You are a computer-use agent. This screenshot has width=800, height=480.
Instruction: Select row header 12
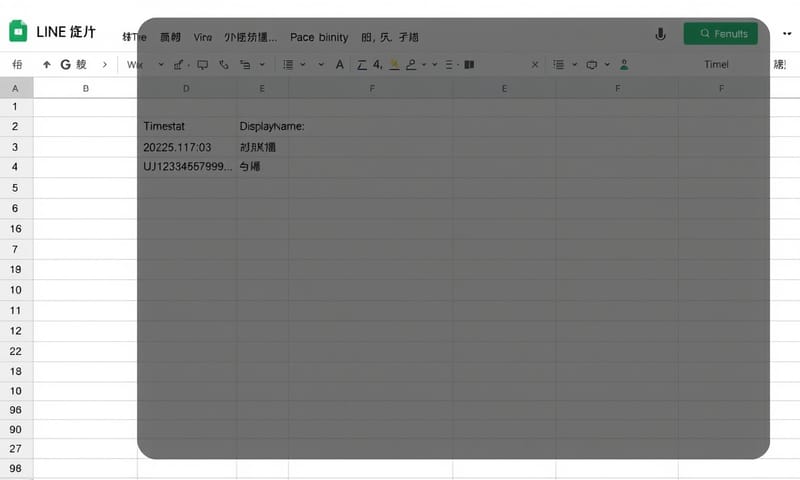(15, 331)
